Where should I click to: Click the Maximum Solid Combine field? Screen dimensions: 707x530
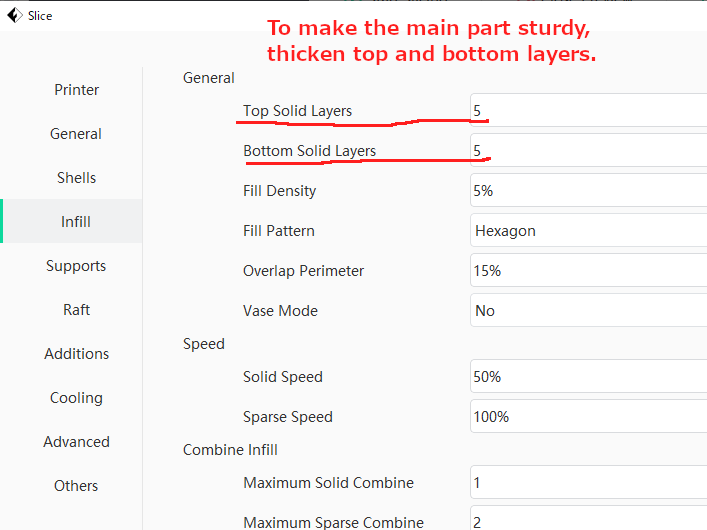(588, 483)
